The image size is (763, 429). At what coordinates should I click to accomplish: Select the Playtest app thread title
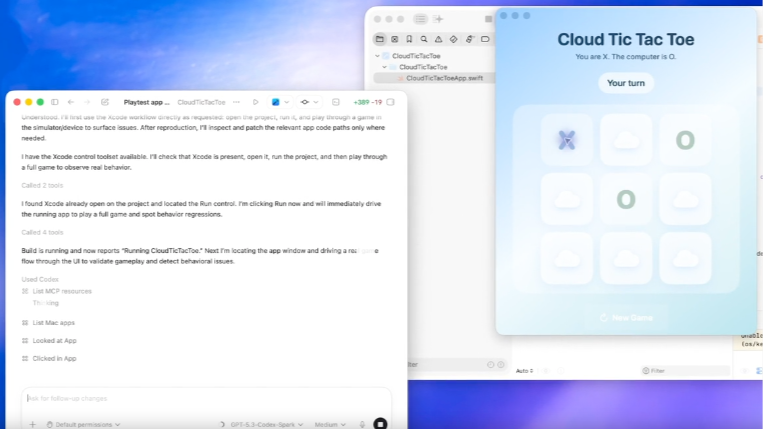(146, 102)
